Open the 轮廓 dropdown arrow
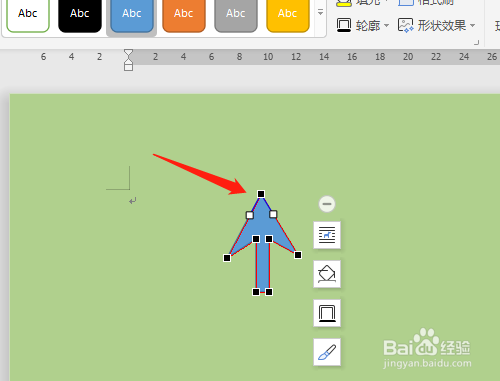Image resolution: width=500 pixels, height=381 pixels. [x=386, y=25]
